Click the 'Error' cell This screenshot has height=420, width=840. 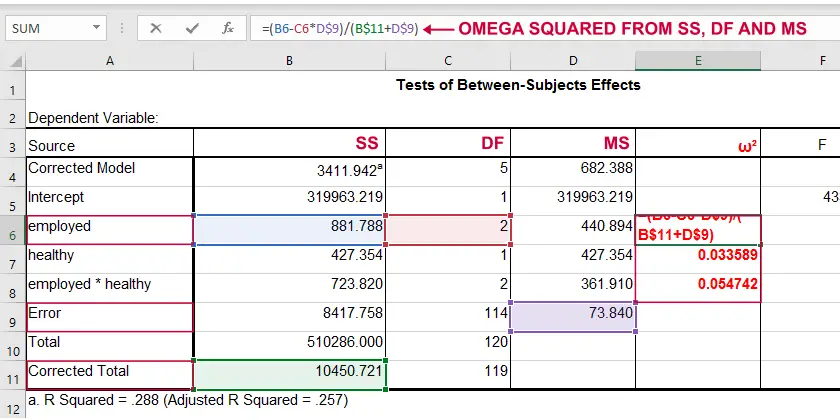point(110,317)
